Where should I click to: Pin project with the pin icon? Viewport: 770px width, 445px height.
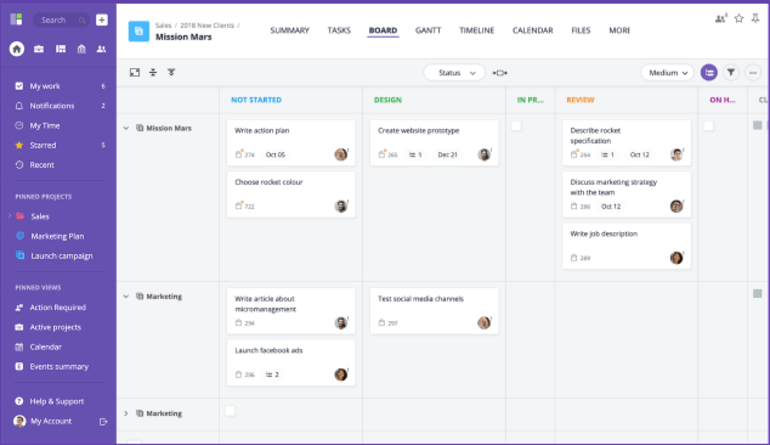(x=755, y=19)
